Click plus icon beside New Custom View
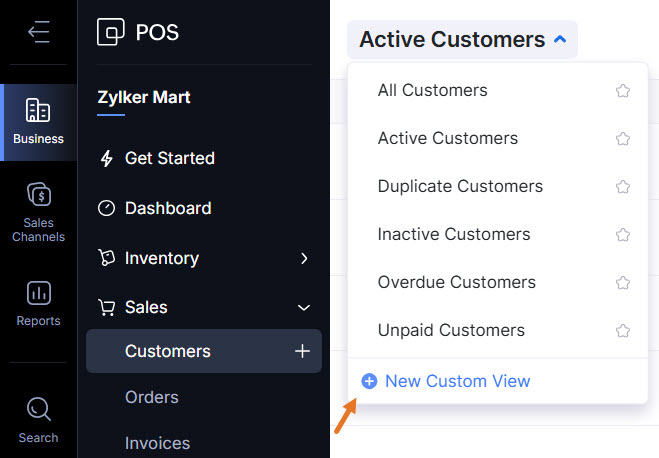This screenshot has height=458, width=659. [x=369, y=381]
